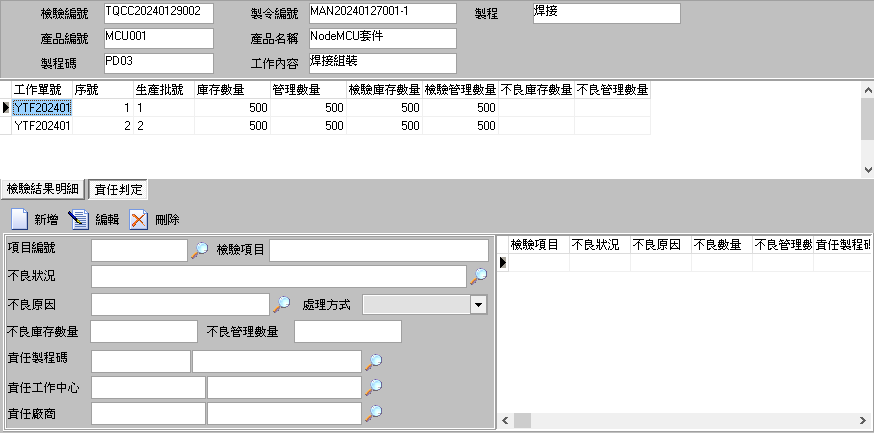Click the 不良狀況 input field
874x433 pixels.
click(279, 276)
